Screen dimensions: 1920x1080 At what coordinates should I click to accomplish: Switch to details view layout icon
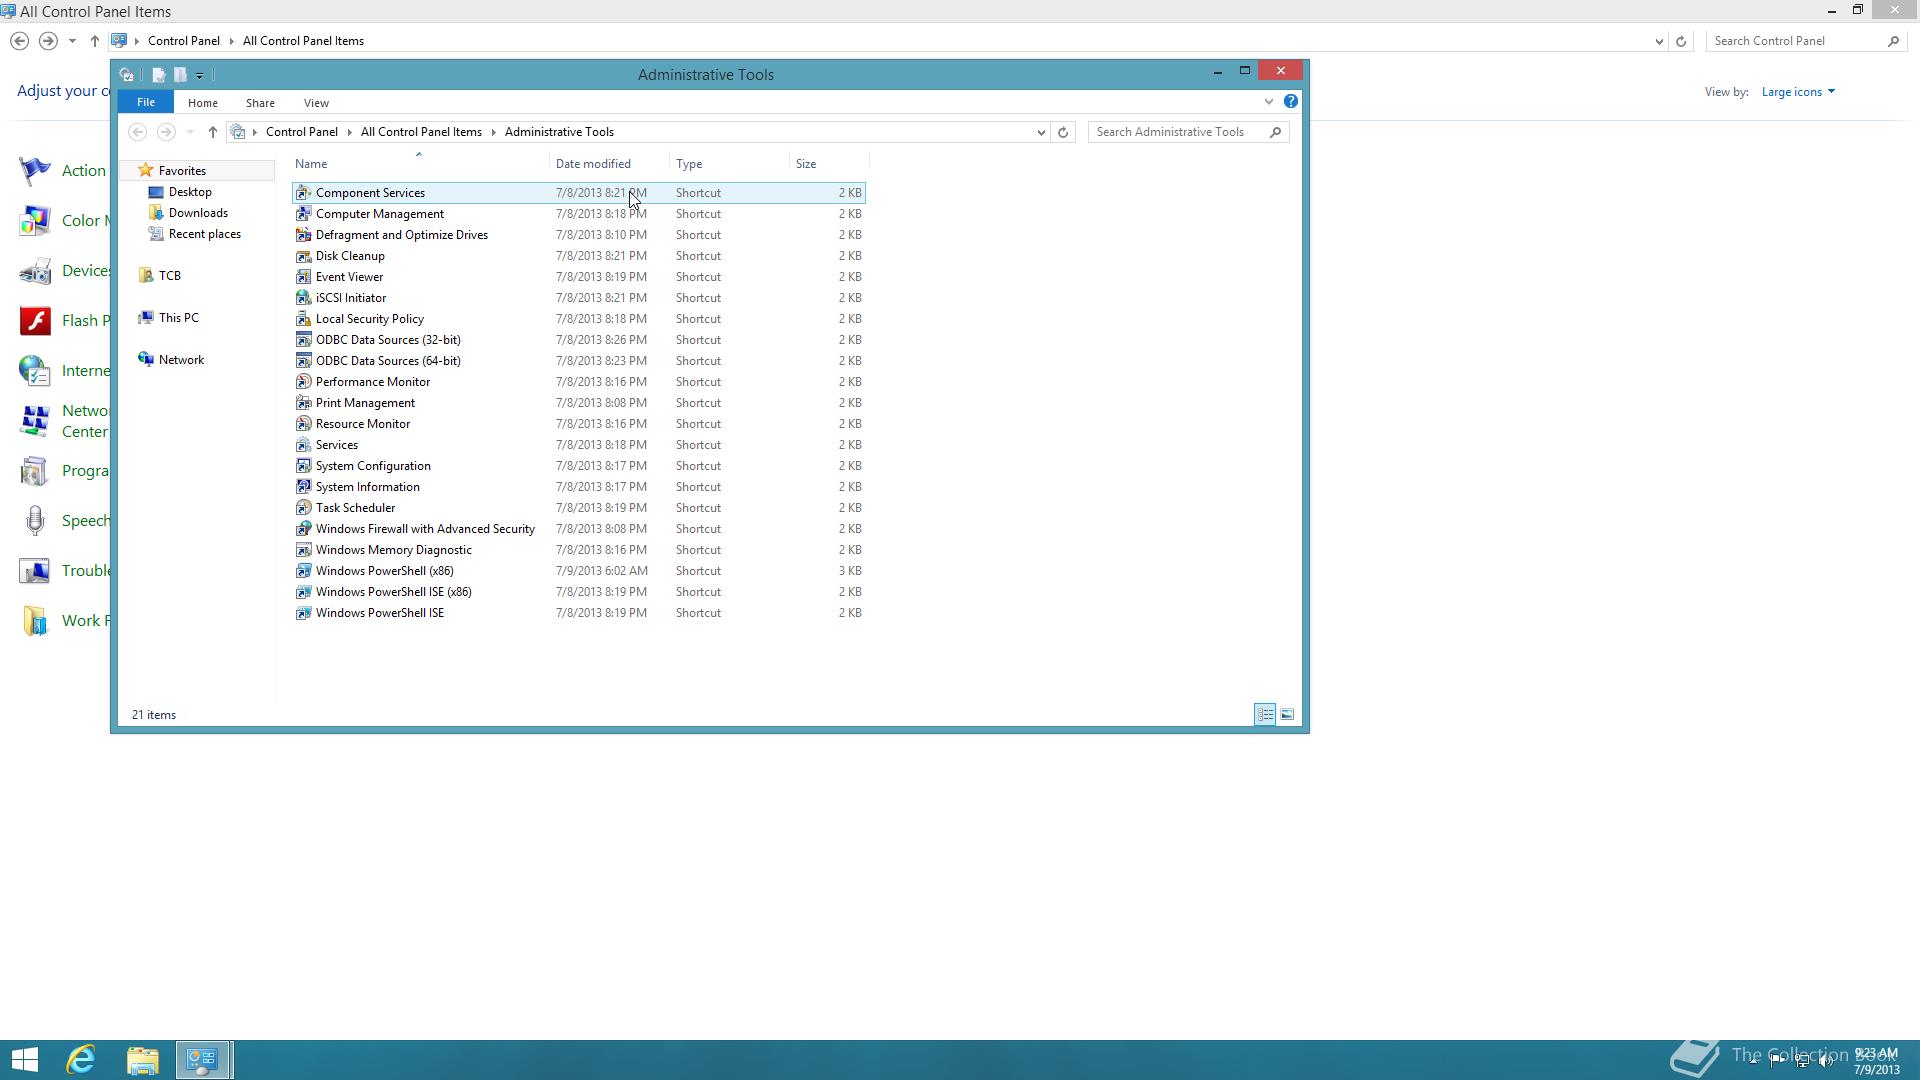point(1265,714)
